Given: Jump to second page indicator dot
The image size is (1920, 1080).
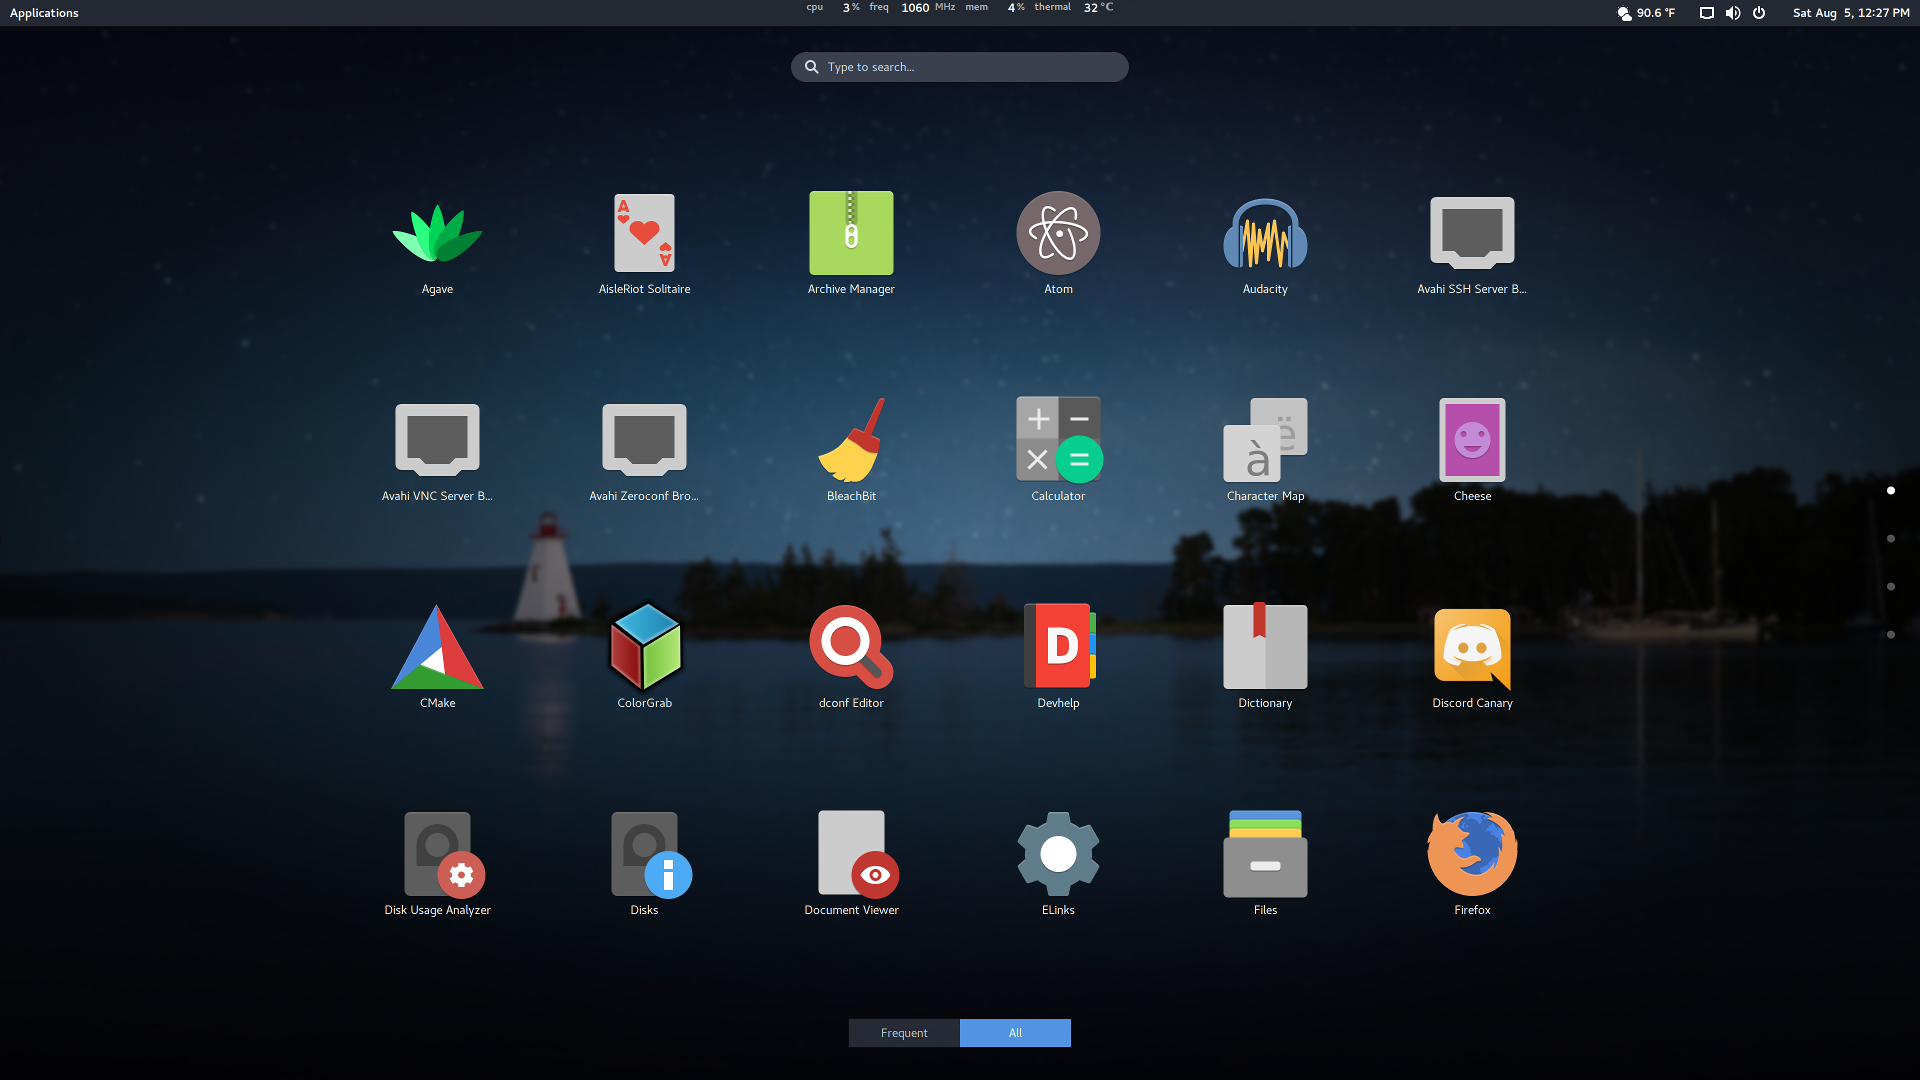Looking at the screenshot, I should (1890, 539).
